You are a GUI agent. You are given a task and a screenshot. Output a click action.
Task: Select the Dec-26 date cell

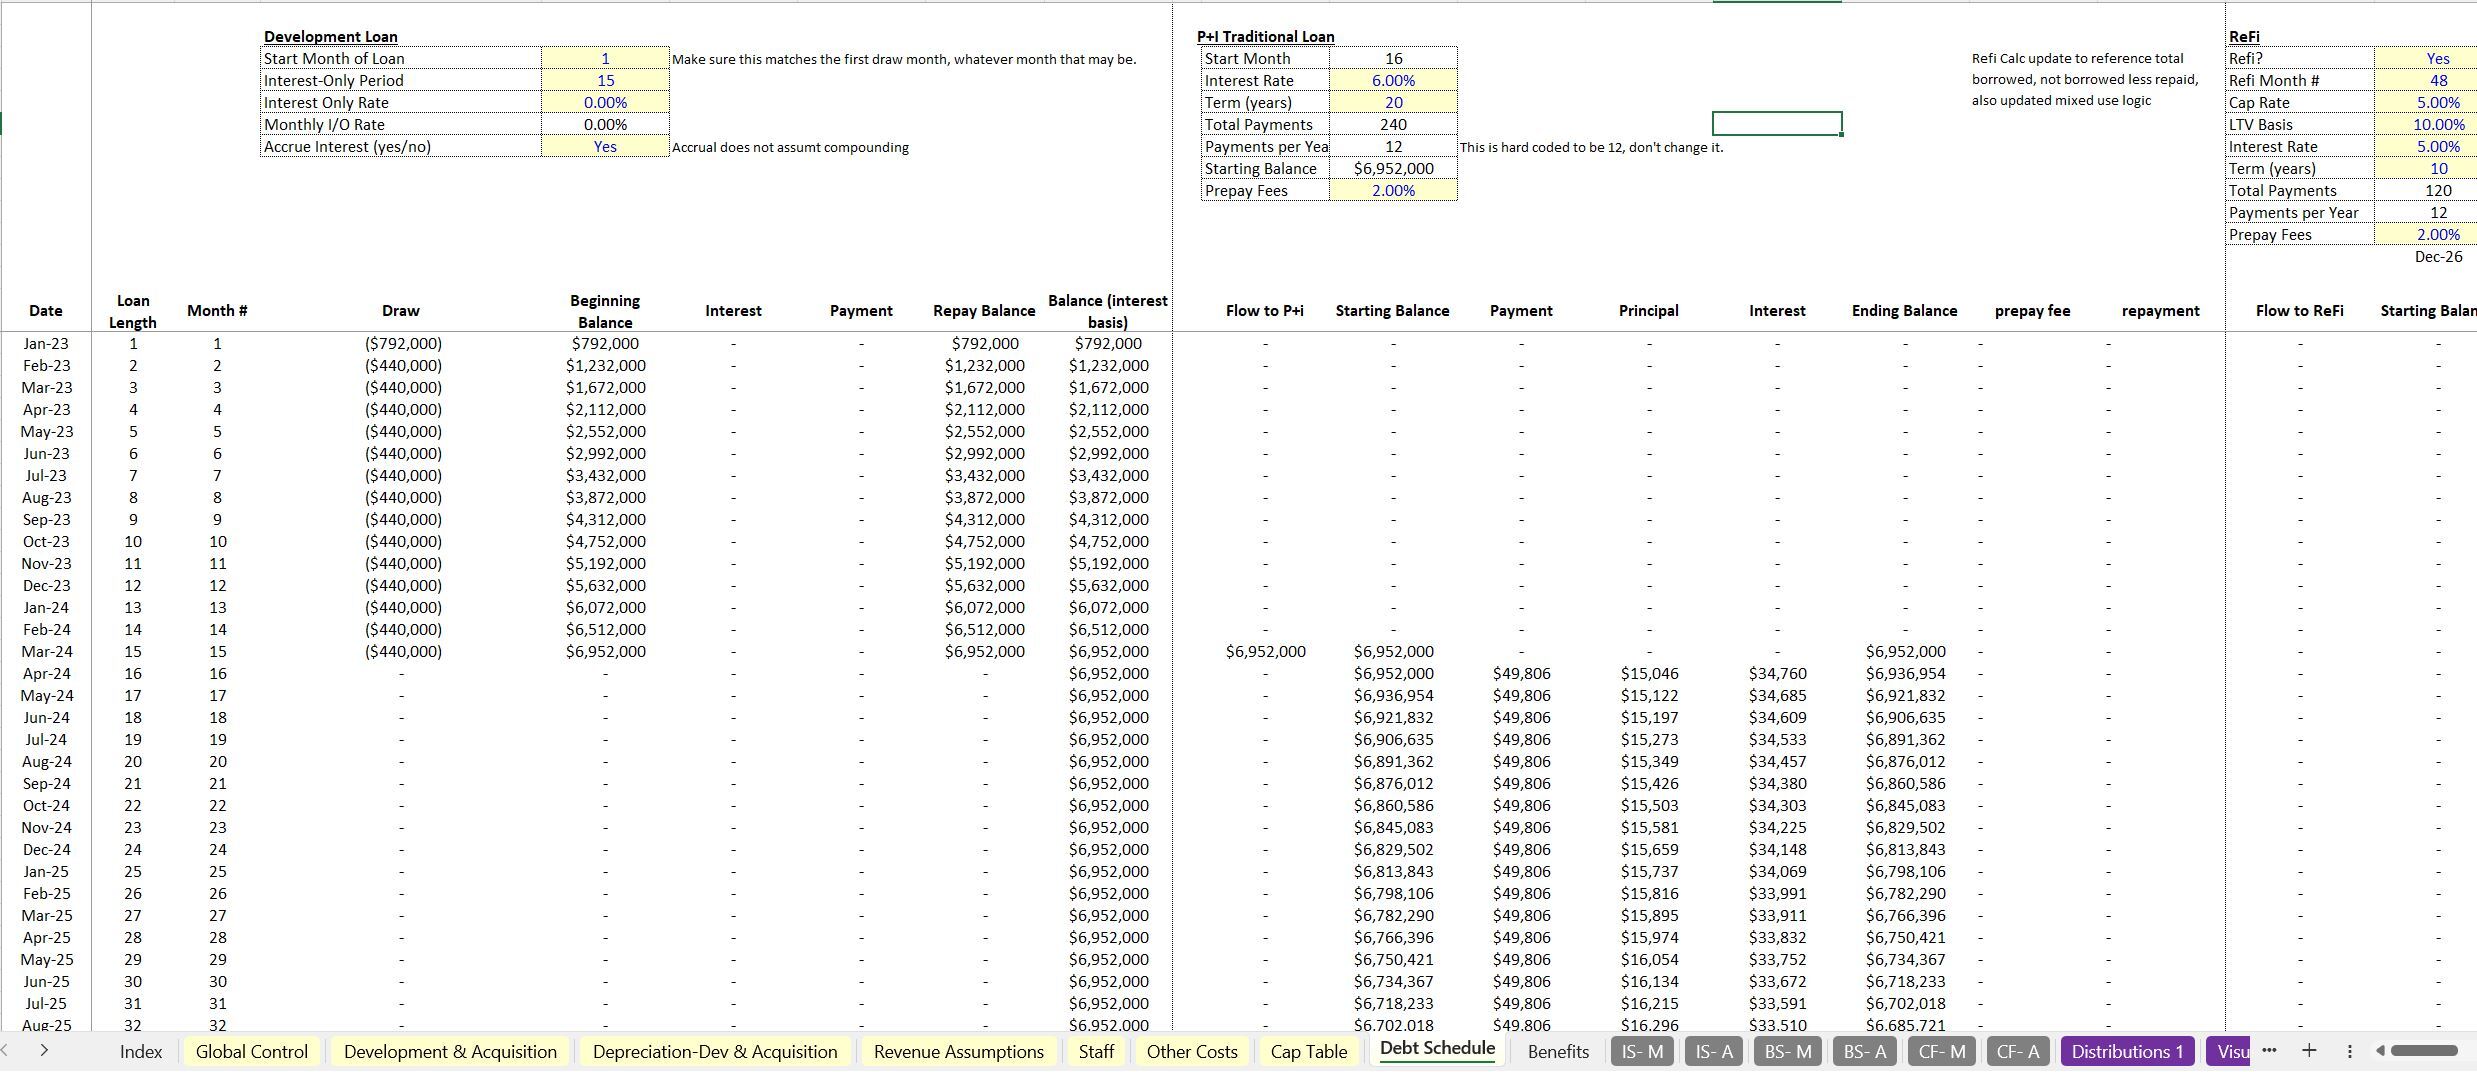(2437, 257)
